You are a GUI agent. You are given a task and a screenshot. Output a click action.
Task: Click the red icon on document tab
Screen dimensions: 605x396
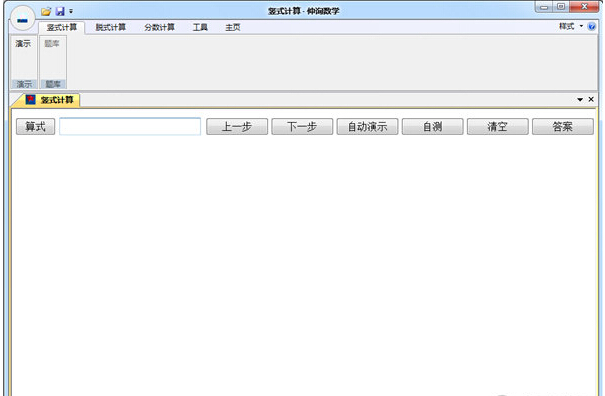point(30,100)
